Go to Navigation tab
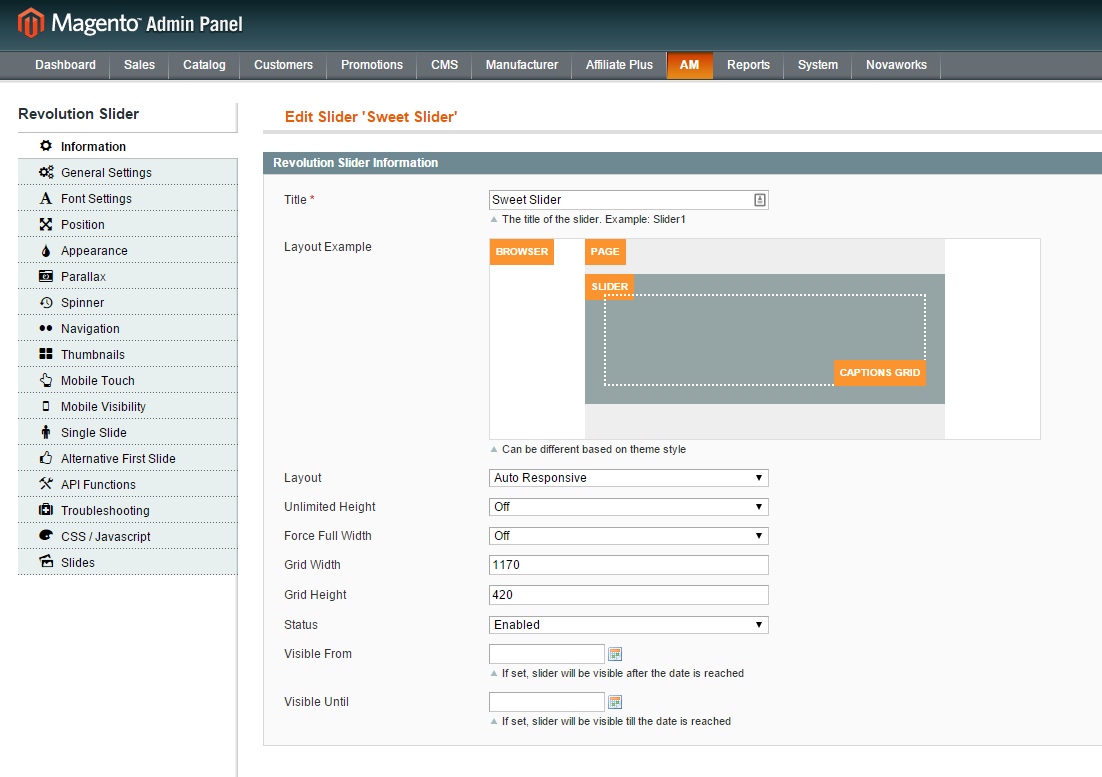The width and height of the screenshot is (1102, 777). (127, 328)
